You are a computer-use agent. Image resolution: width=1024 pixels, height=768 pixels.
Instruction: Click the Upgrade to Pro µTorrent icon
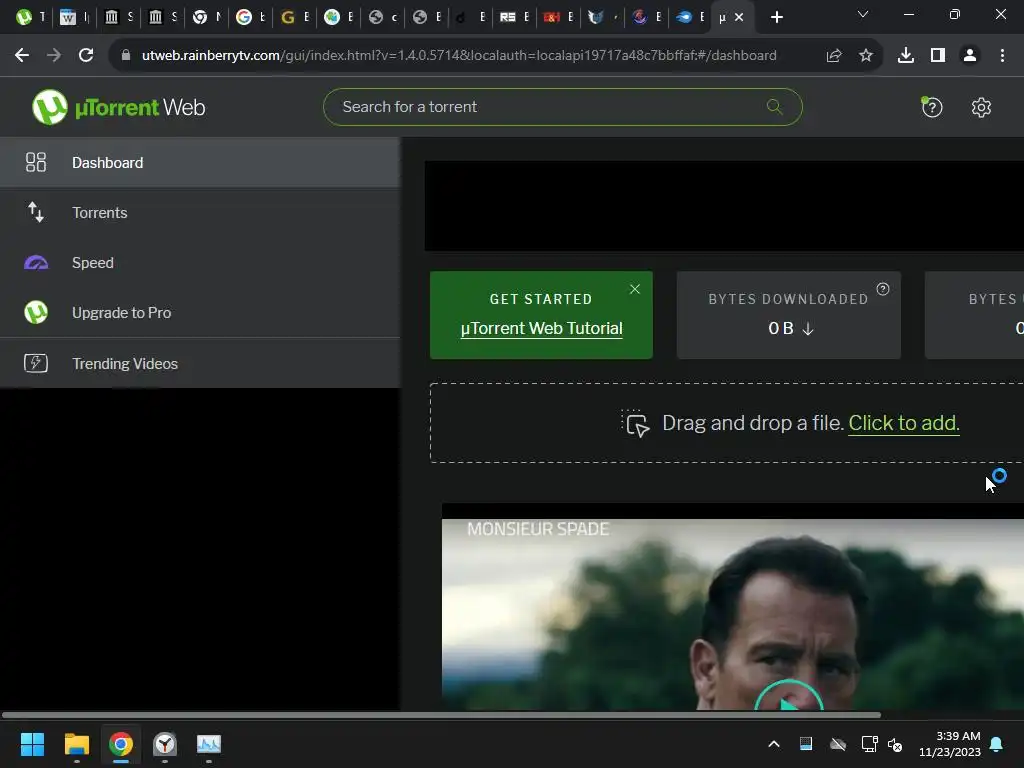point(36,312)
